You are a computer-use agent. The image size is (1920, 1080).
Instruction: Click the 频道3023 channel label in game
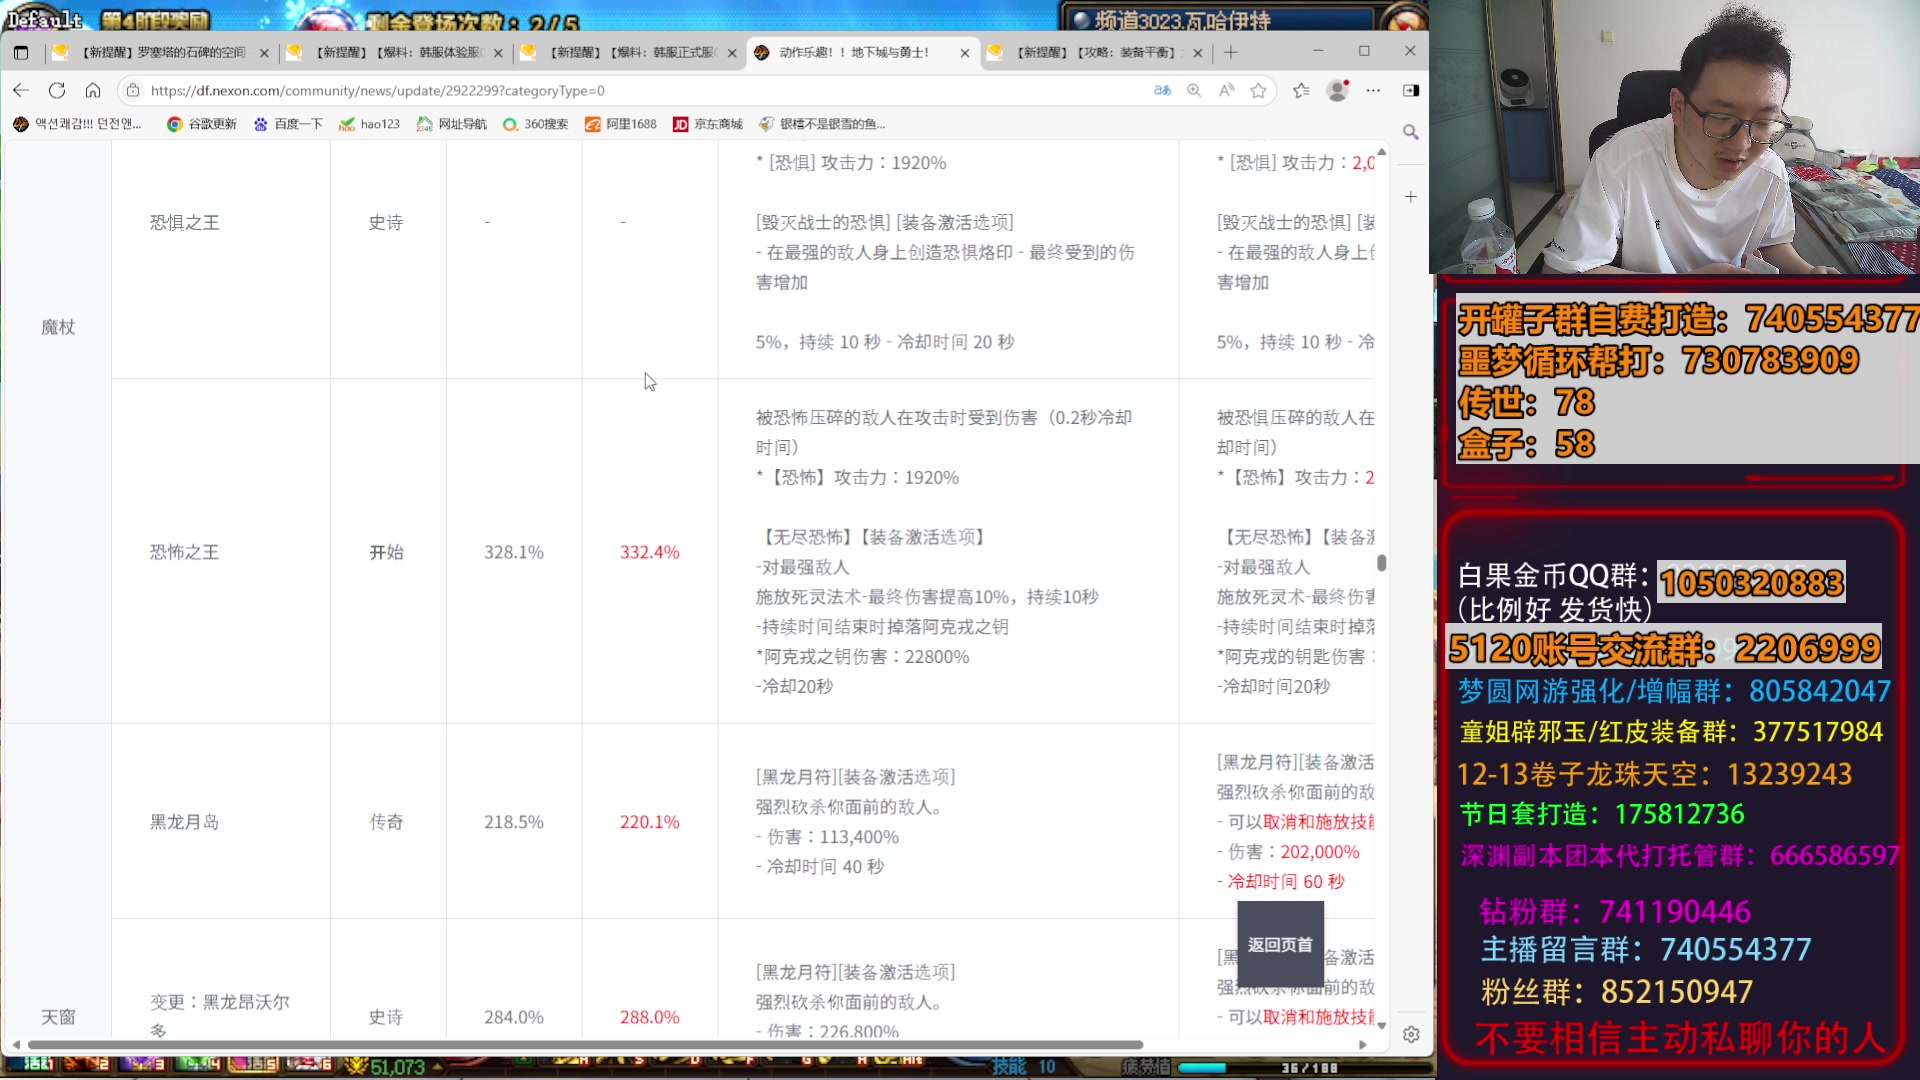1182,20
